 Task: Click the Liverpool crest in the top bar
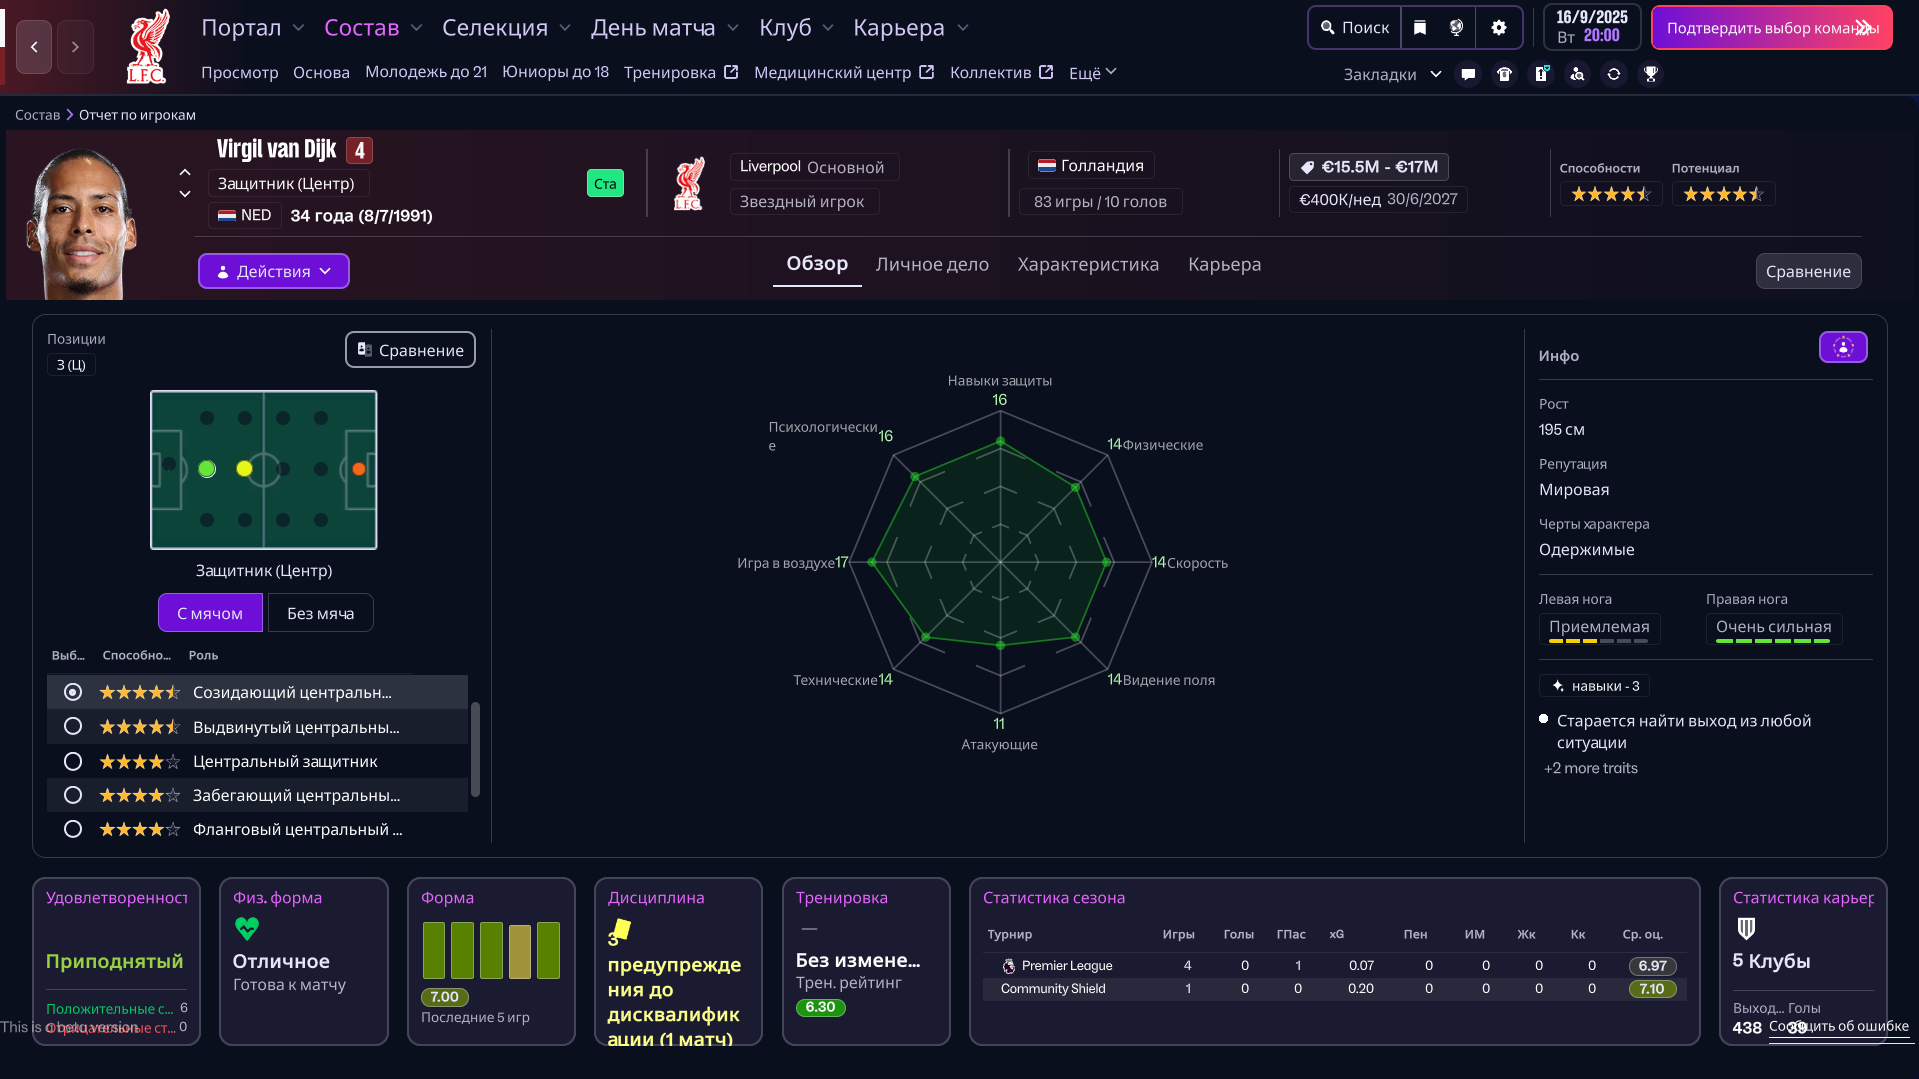[148, 46]
